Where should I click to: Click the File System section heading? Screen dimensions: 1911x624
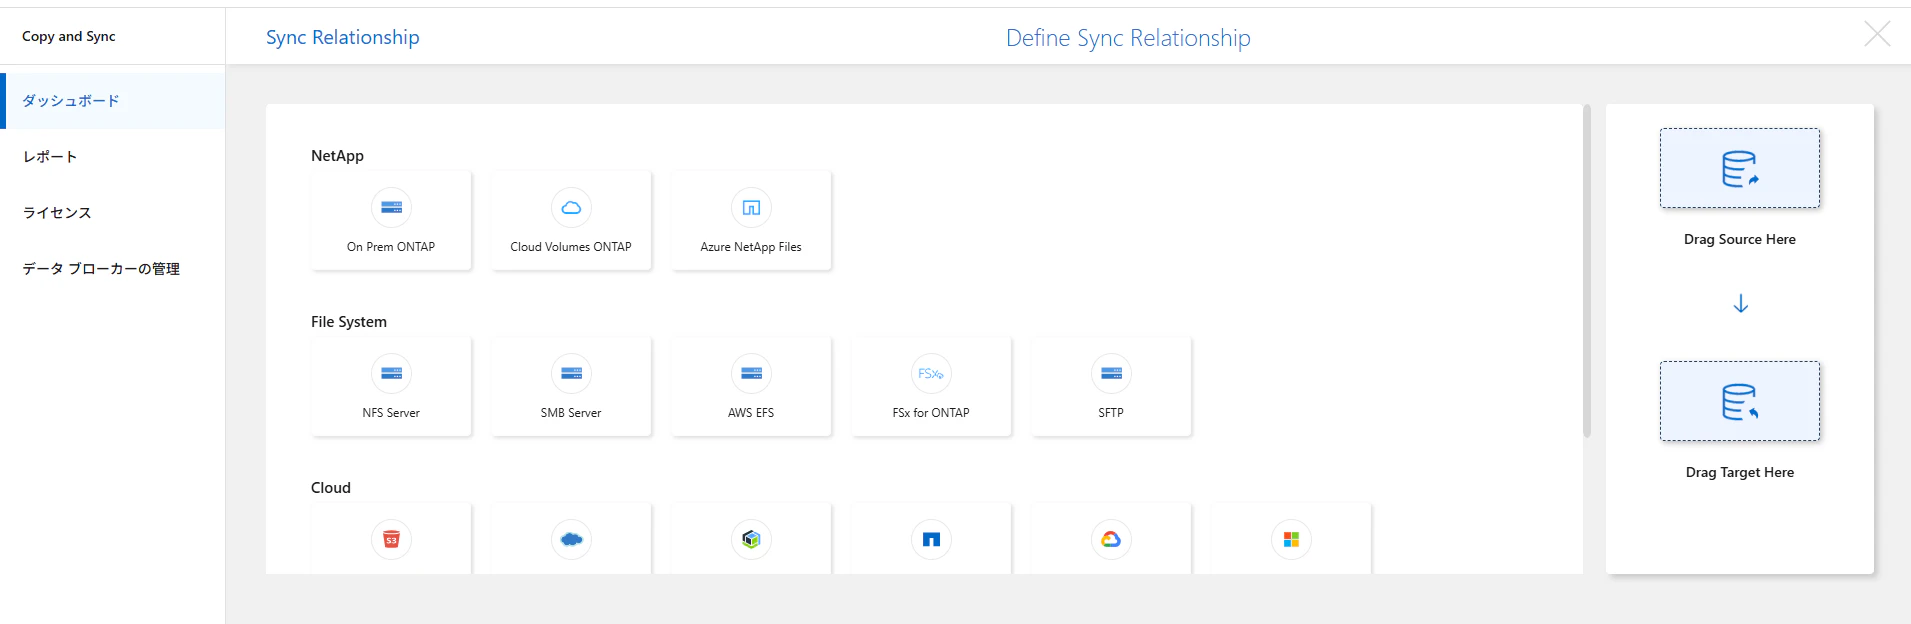(349, 322)
